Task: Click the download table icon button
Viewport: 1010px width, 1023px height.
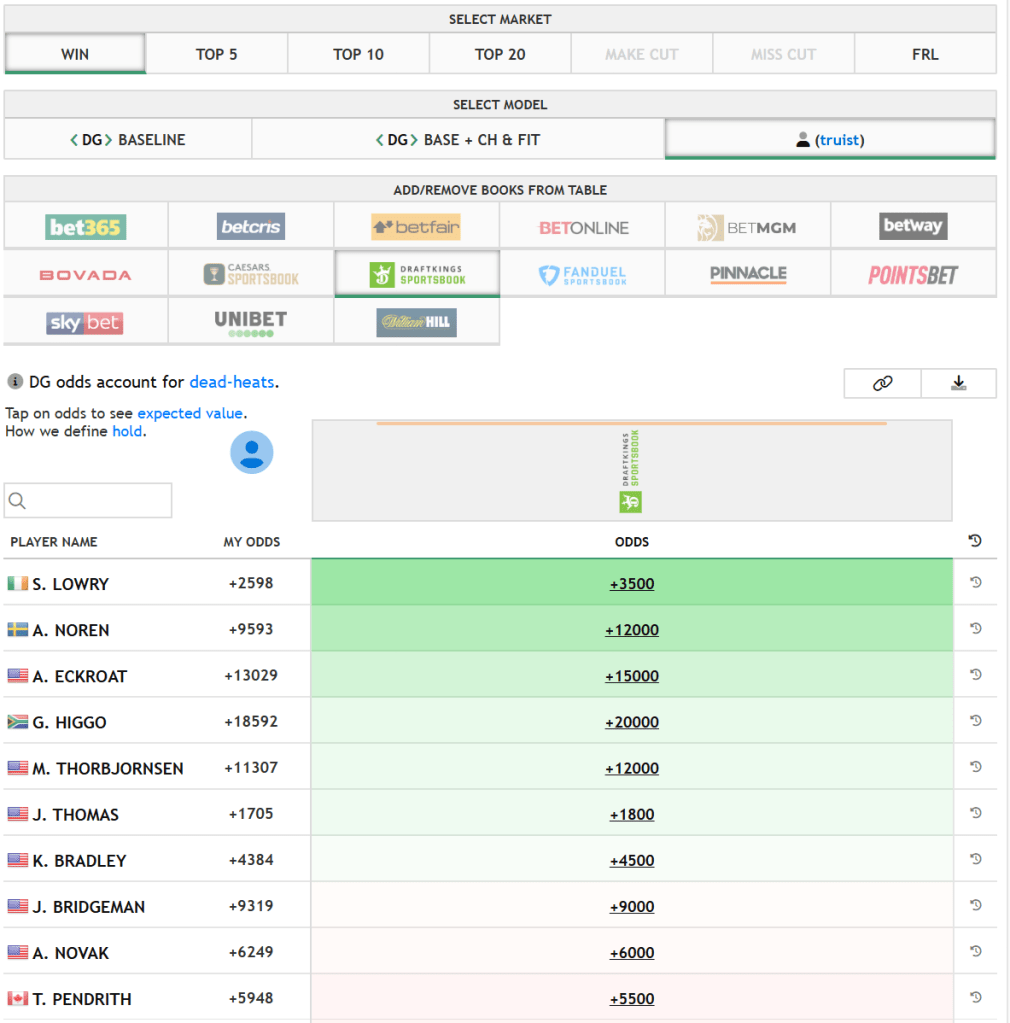Action: (958, 383)
